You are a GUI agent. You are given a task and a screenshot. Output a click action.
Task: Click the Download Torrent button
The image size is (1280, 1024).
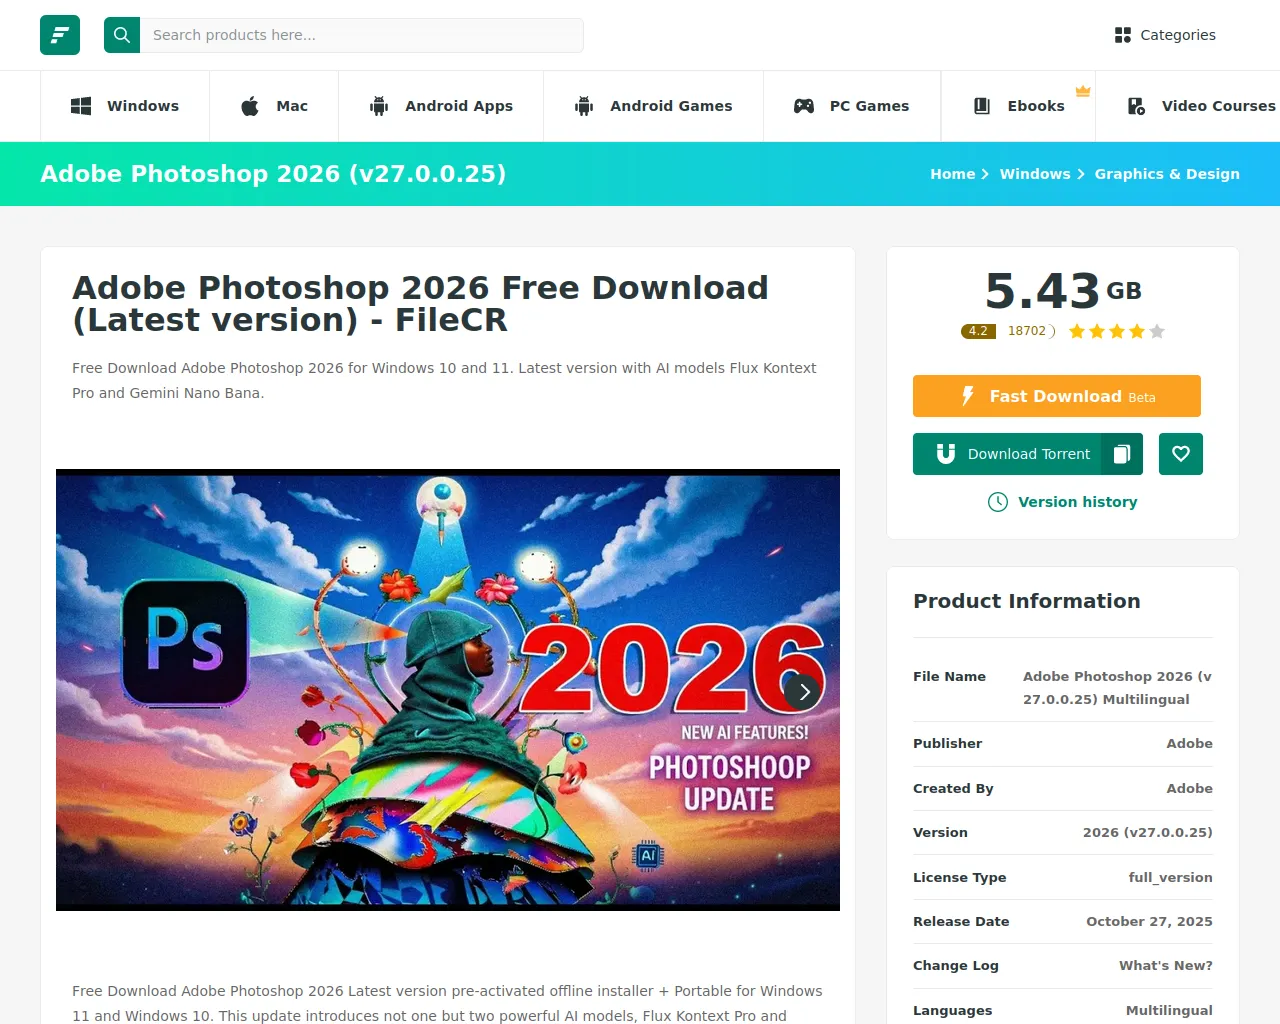1007,454
